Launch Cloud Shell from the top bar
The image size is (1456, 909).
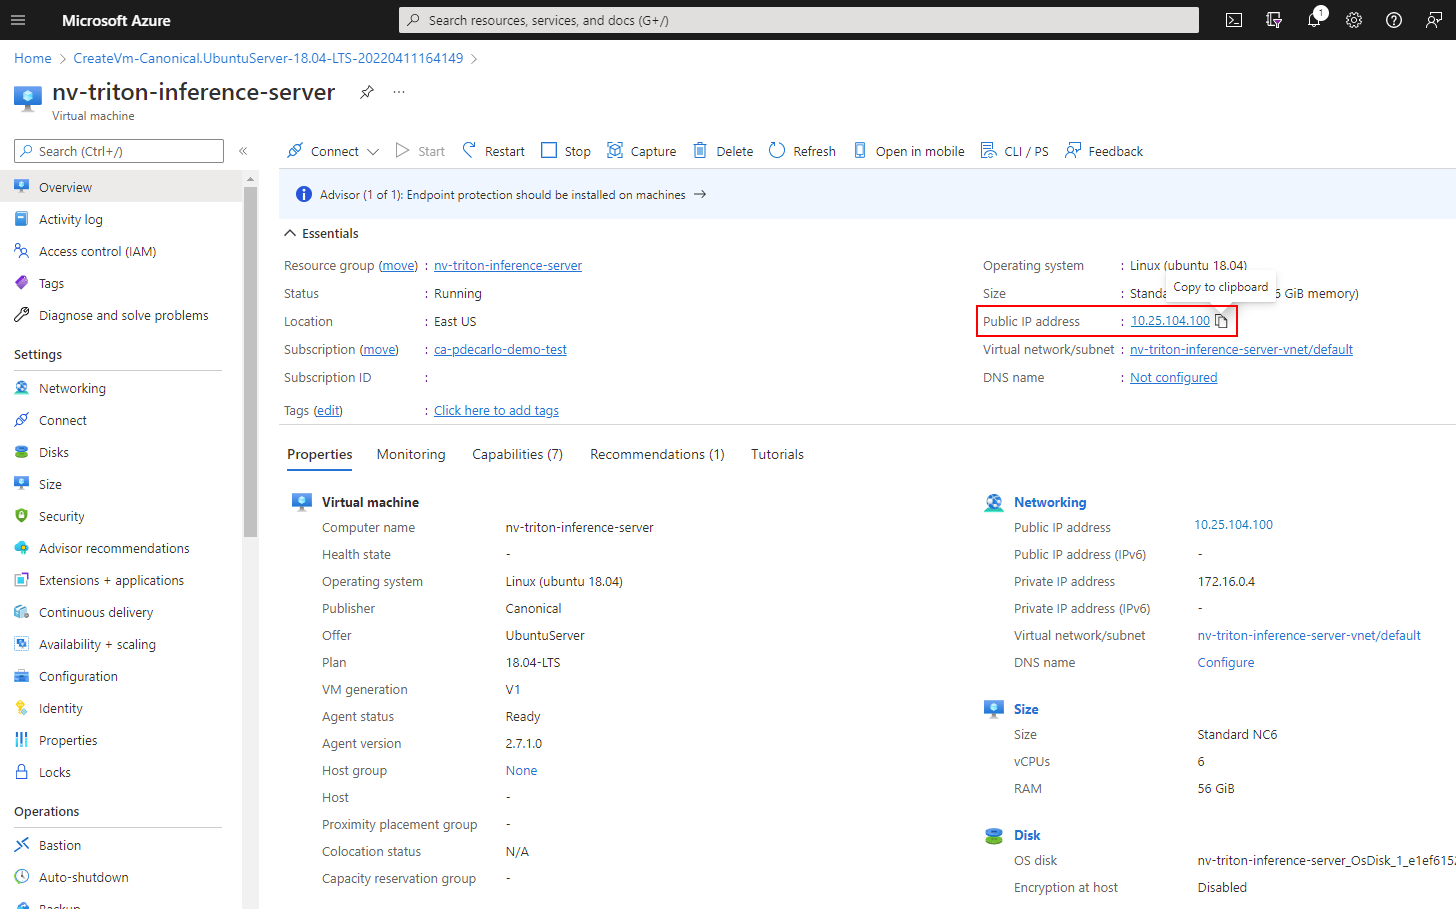coord(1234,20)
